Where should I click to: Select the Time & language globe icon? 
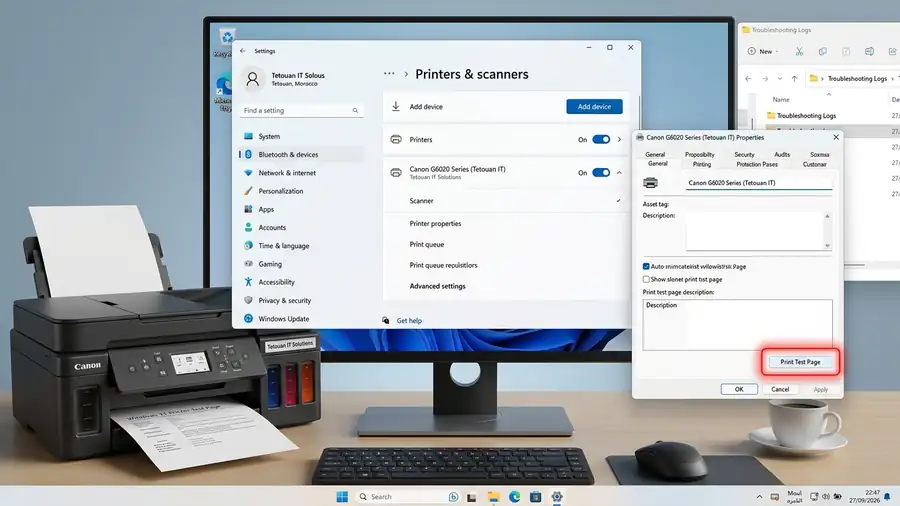248,246
